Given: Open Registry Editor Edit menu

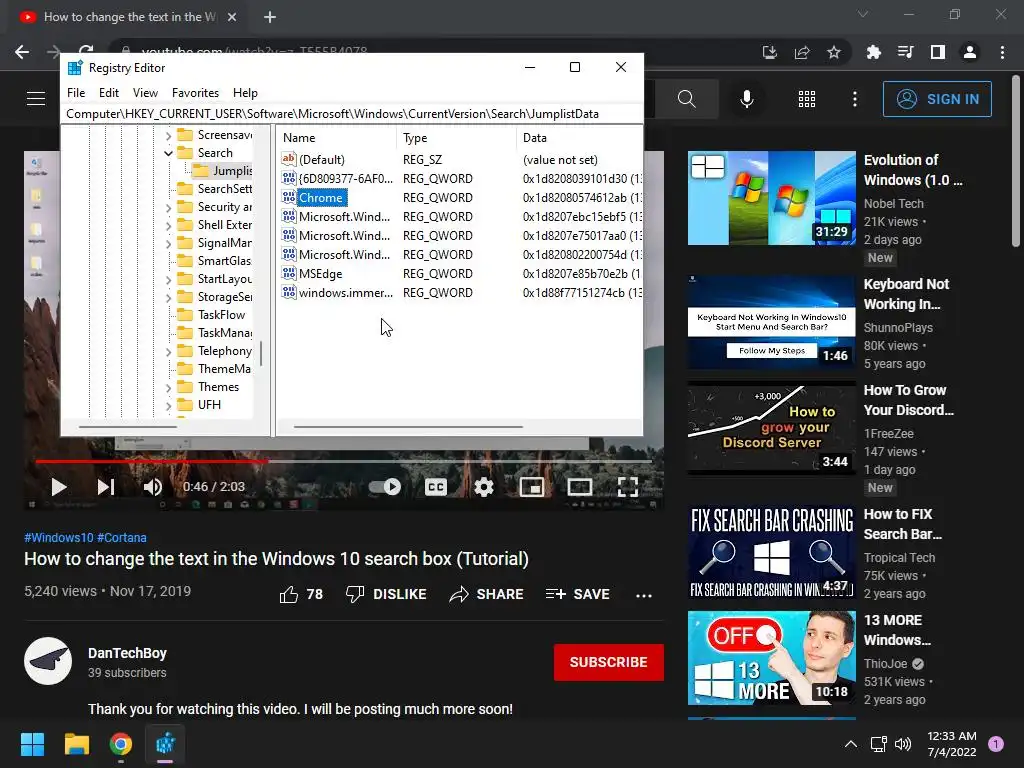Looking at the screenshot, I should [x=108, y=93].
